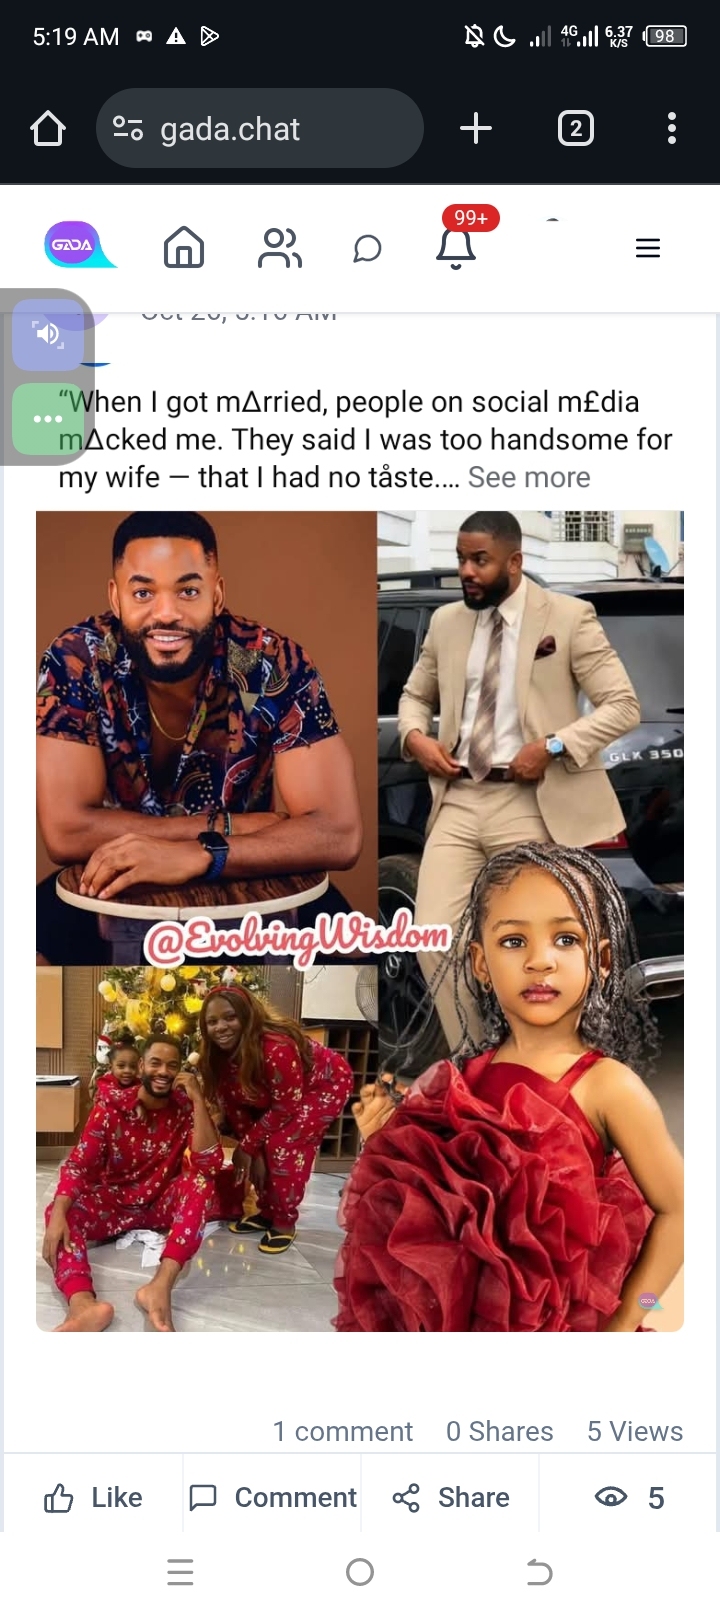Open the chat bubble messages icon
Image resolution: width=720 pixels, height=1612 pixels.
pyautogui.click(x=367, y=248)
